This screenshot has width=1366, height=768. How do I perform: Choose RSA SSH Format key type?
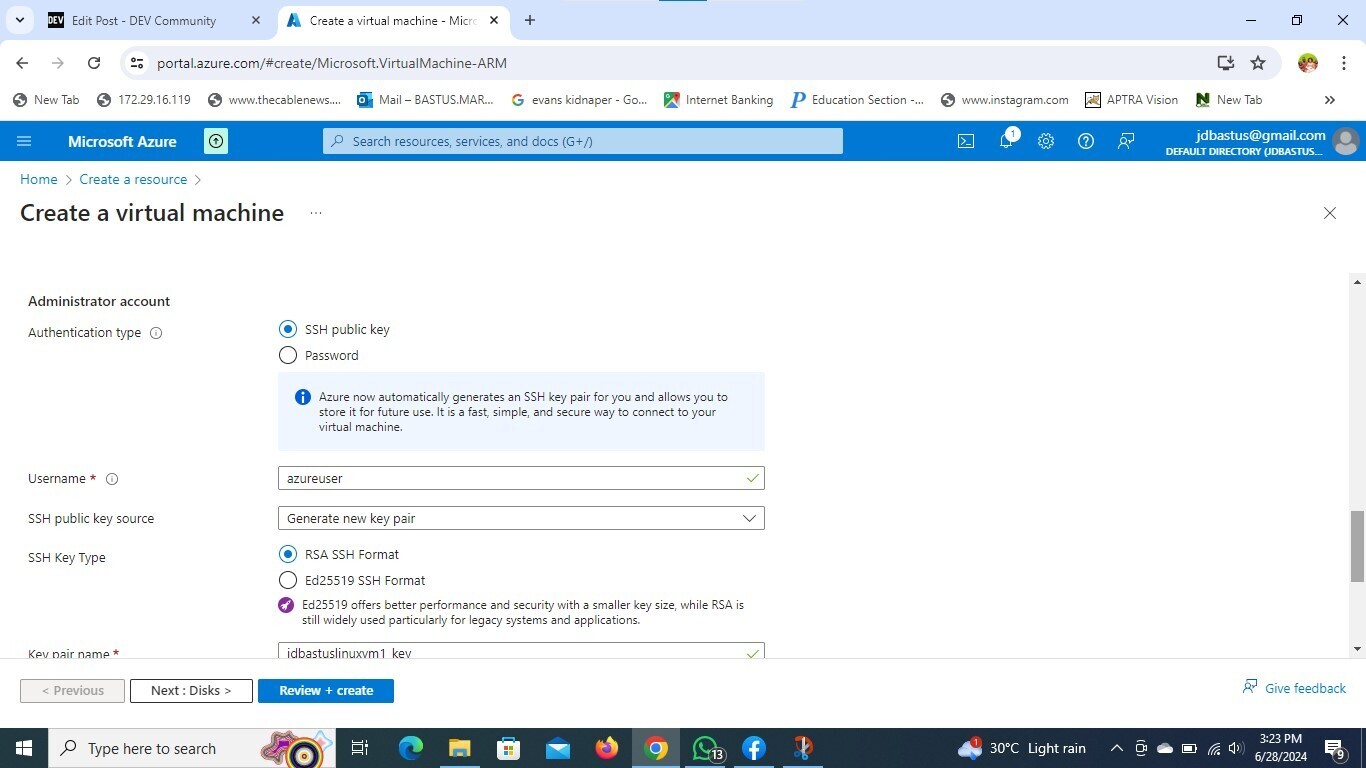pos(288,554)
